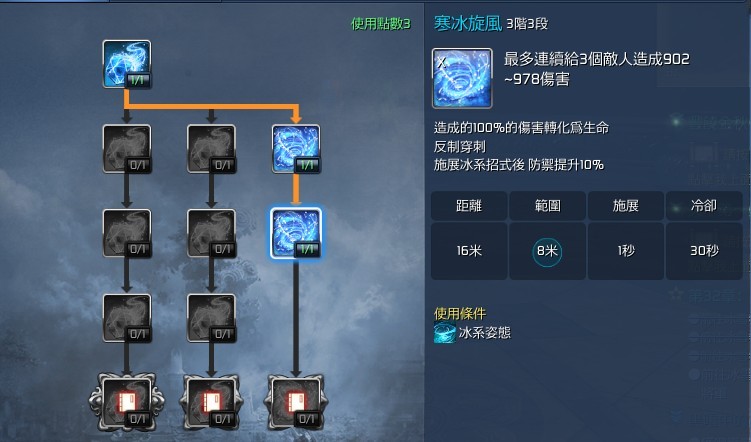Click the large 寒冰旋風 skill icon in detail panel
This screenshot has height=442, width=751.
[462, 78]
